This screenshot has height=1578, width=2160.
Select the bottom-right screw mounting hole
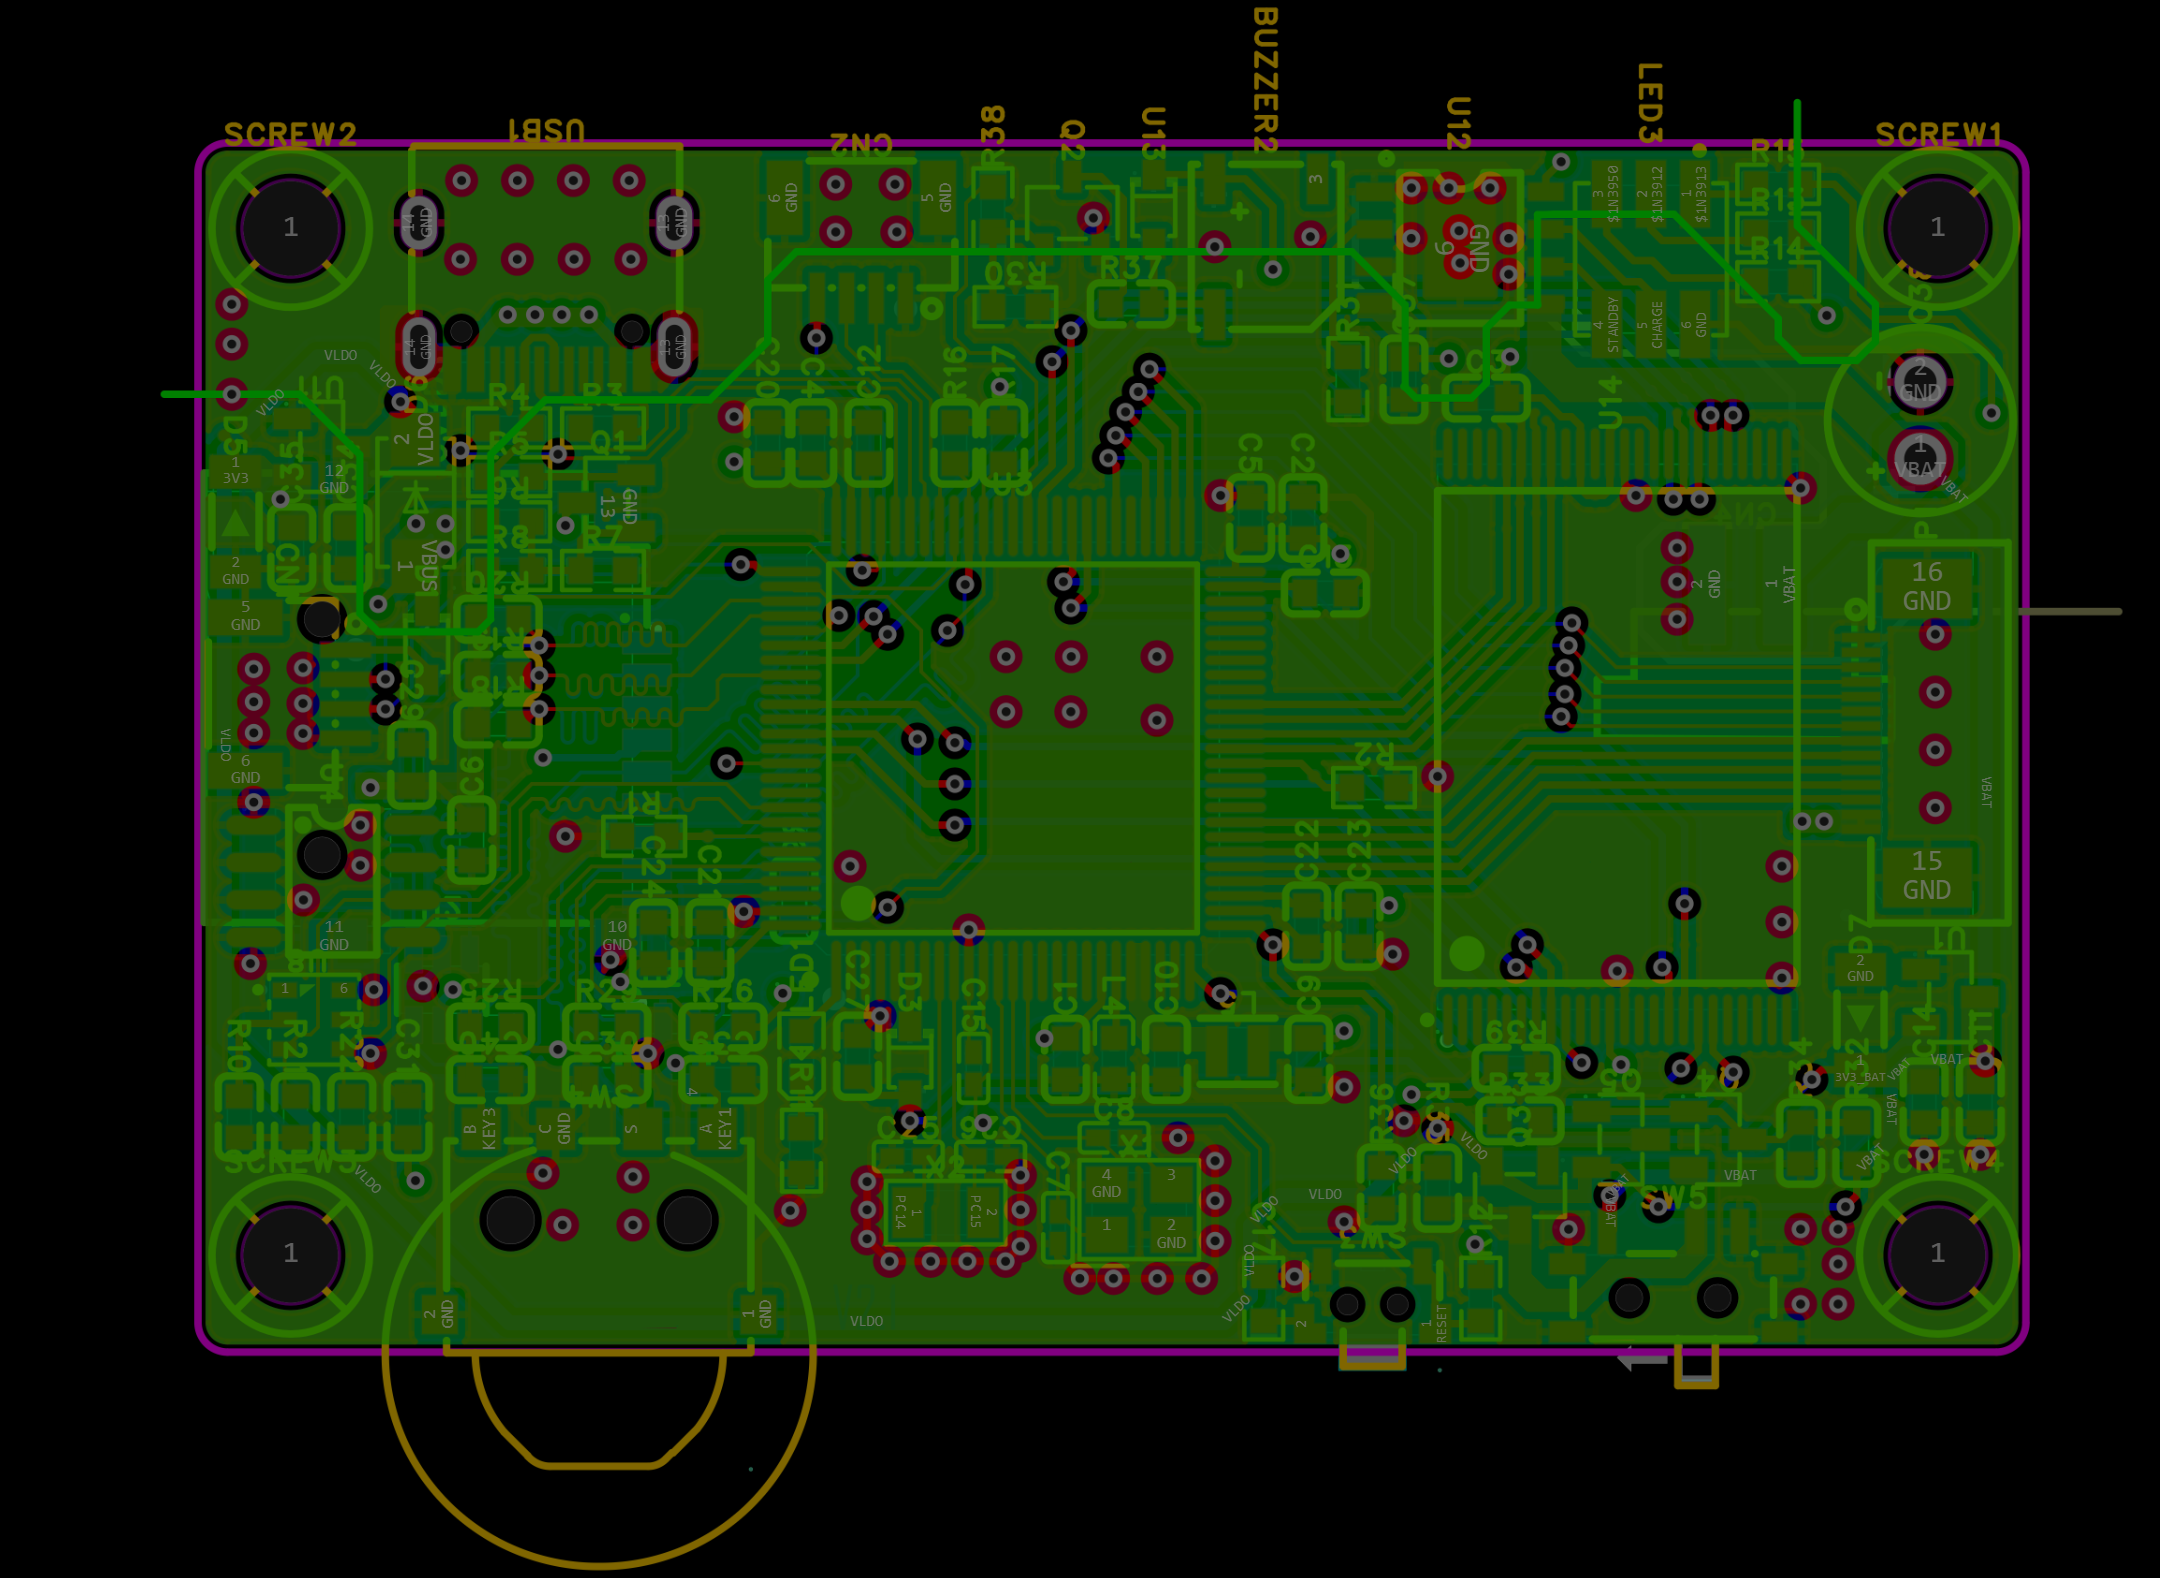1937,1254
